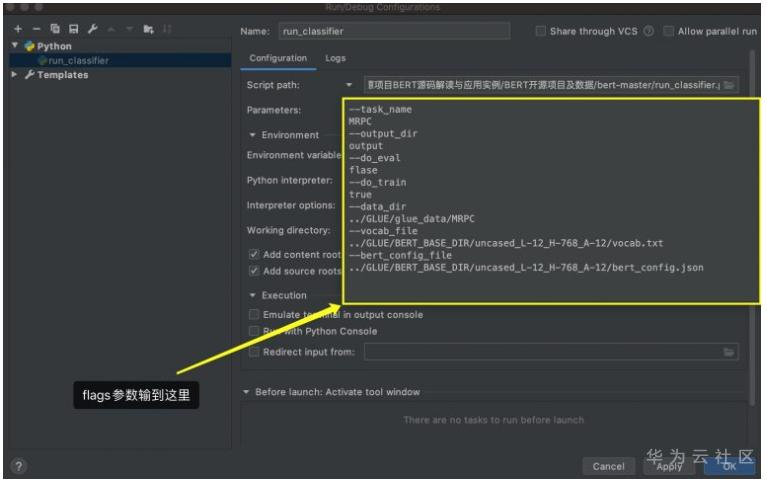Viewport: 767px width, 482px height.
Task: Sort configurations with the sort icon
Action: (167, 29)
